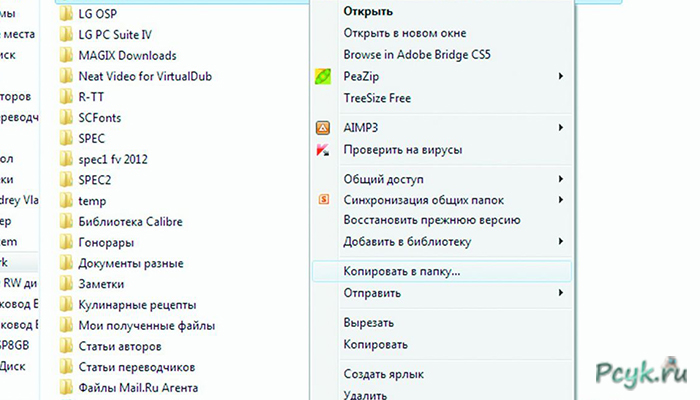The width and height of the screenshot is (700, 400).
Task: Click the folder name Файлы Mail.Ru Агента
Action: point(138,388)
